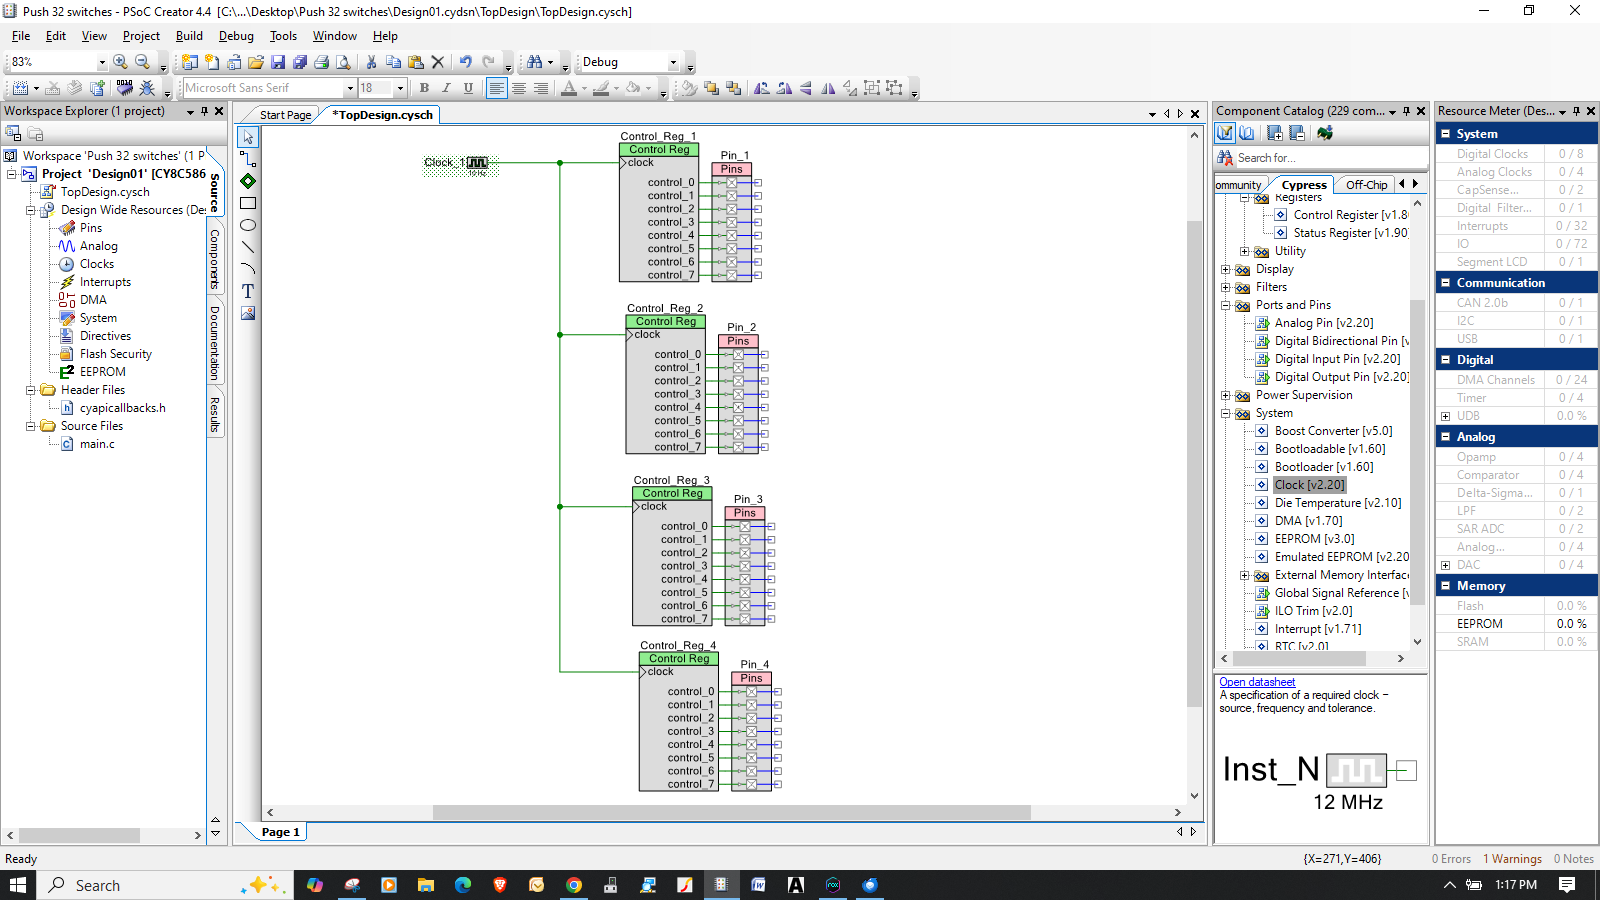Image resolution: width=1600 pixels, height=900 pixels.
Task: Click the zoom out magnifier icon
Action: 143,62
